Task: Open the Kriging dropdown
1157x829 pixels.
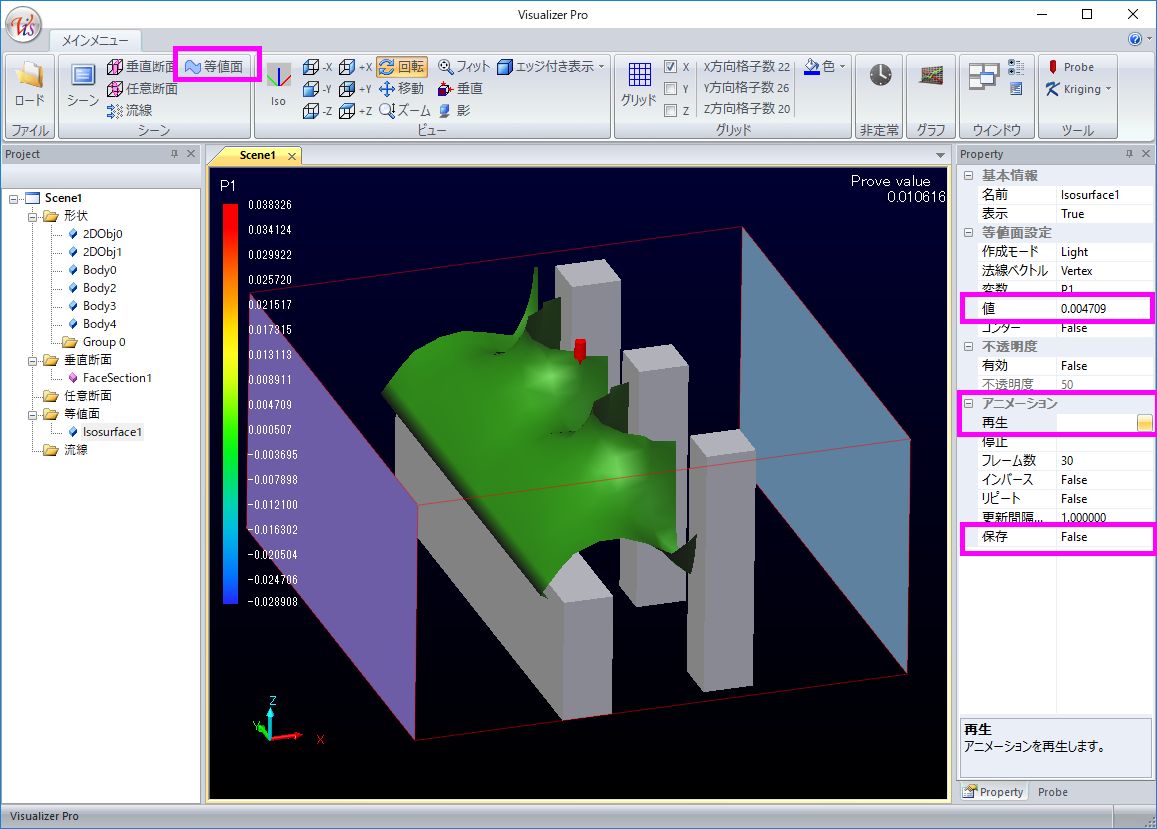Action: 1109,89
